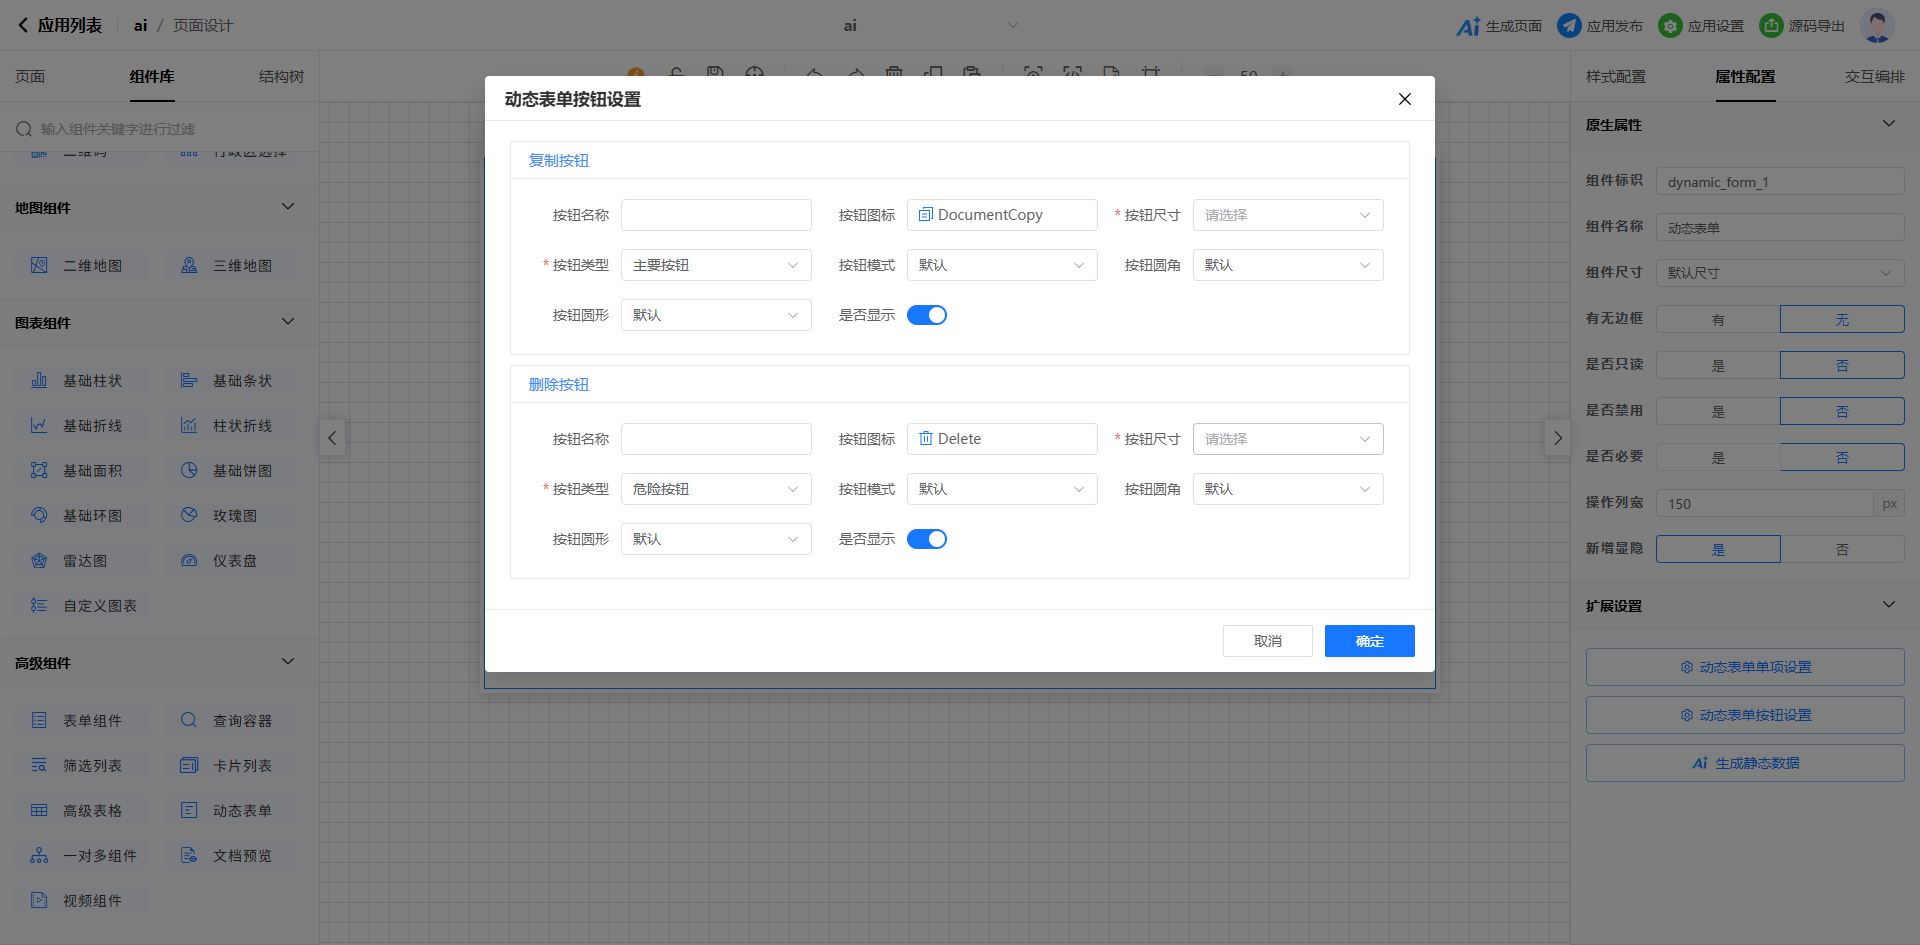Open 按钮类型 dropdown showing 危险按钮
The height and width of the screenshot is (945, 1920).
click(x=715, y=489)
